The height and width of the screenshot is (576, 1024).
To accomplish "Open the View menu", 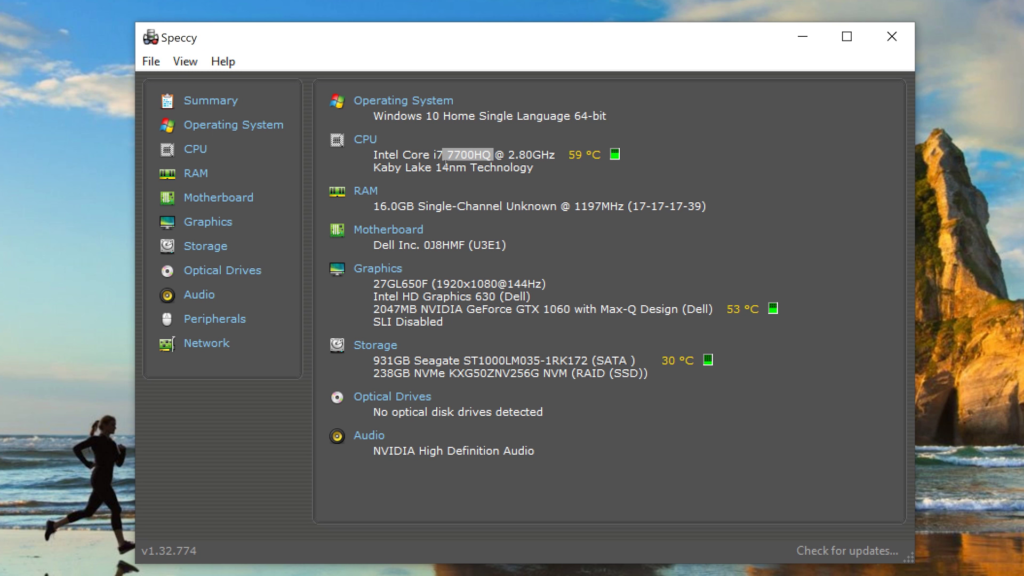I will tap(185, 61).
